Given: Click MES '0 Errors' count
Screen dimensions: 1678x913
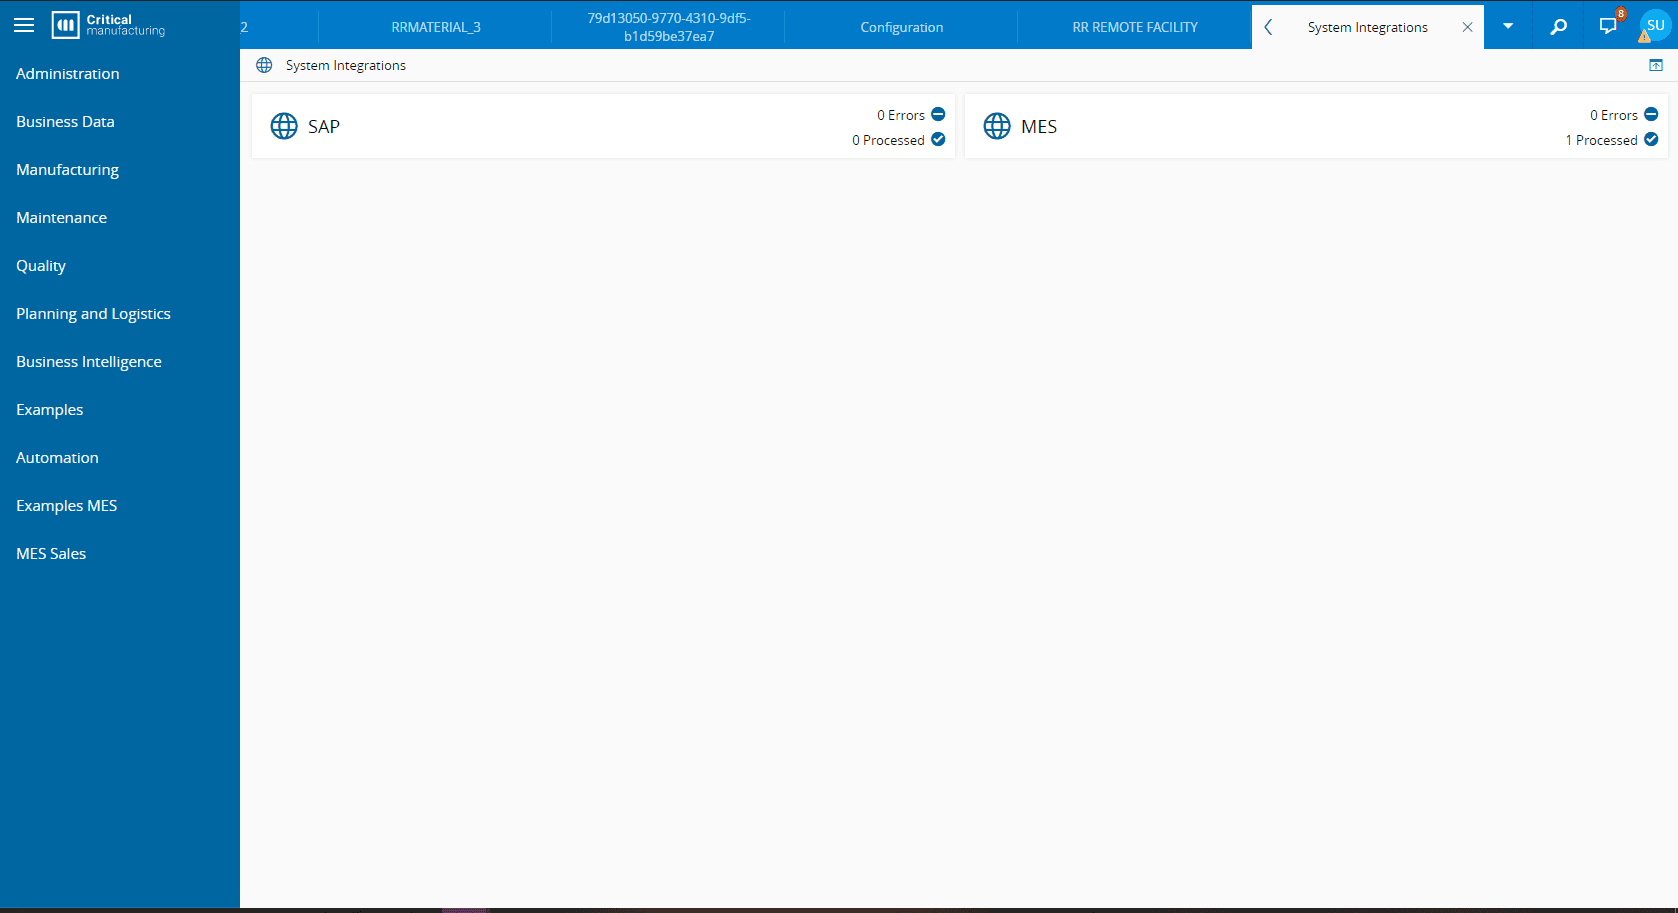Looking at the screenshot, I should 1614,115.
